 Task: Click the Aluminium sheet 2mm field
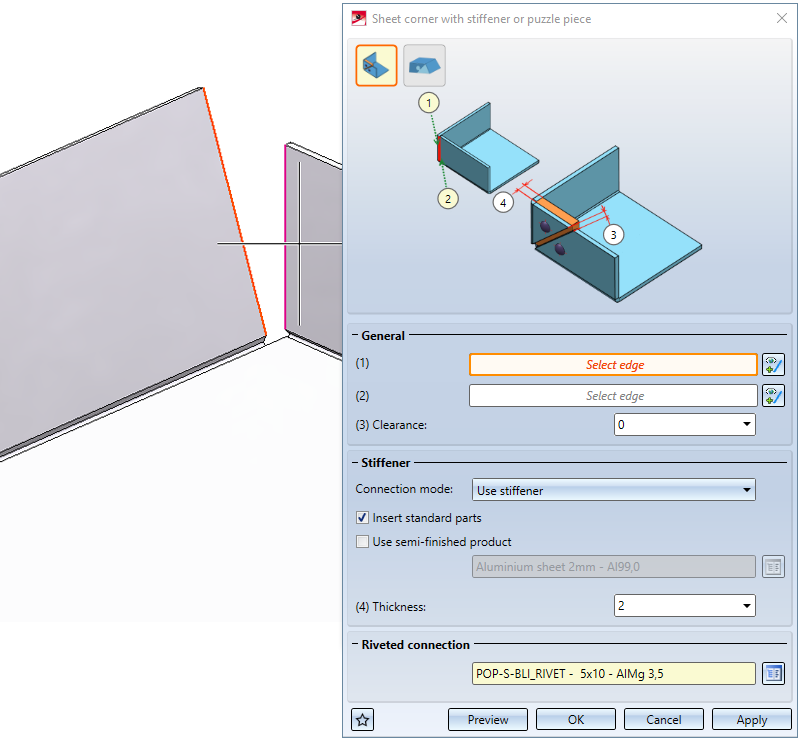613,566
